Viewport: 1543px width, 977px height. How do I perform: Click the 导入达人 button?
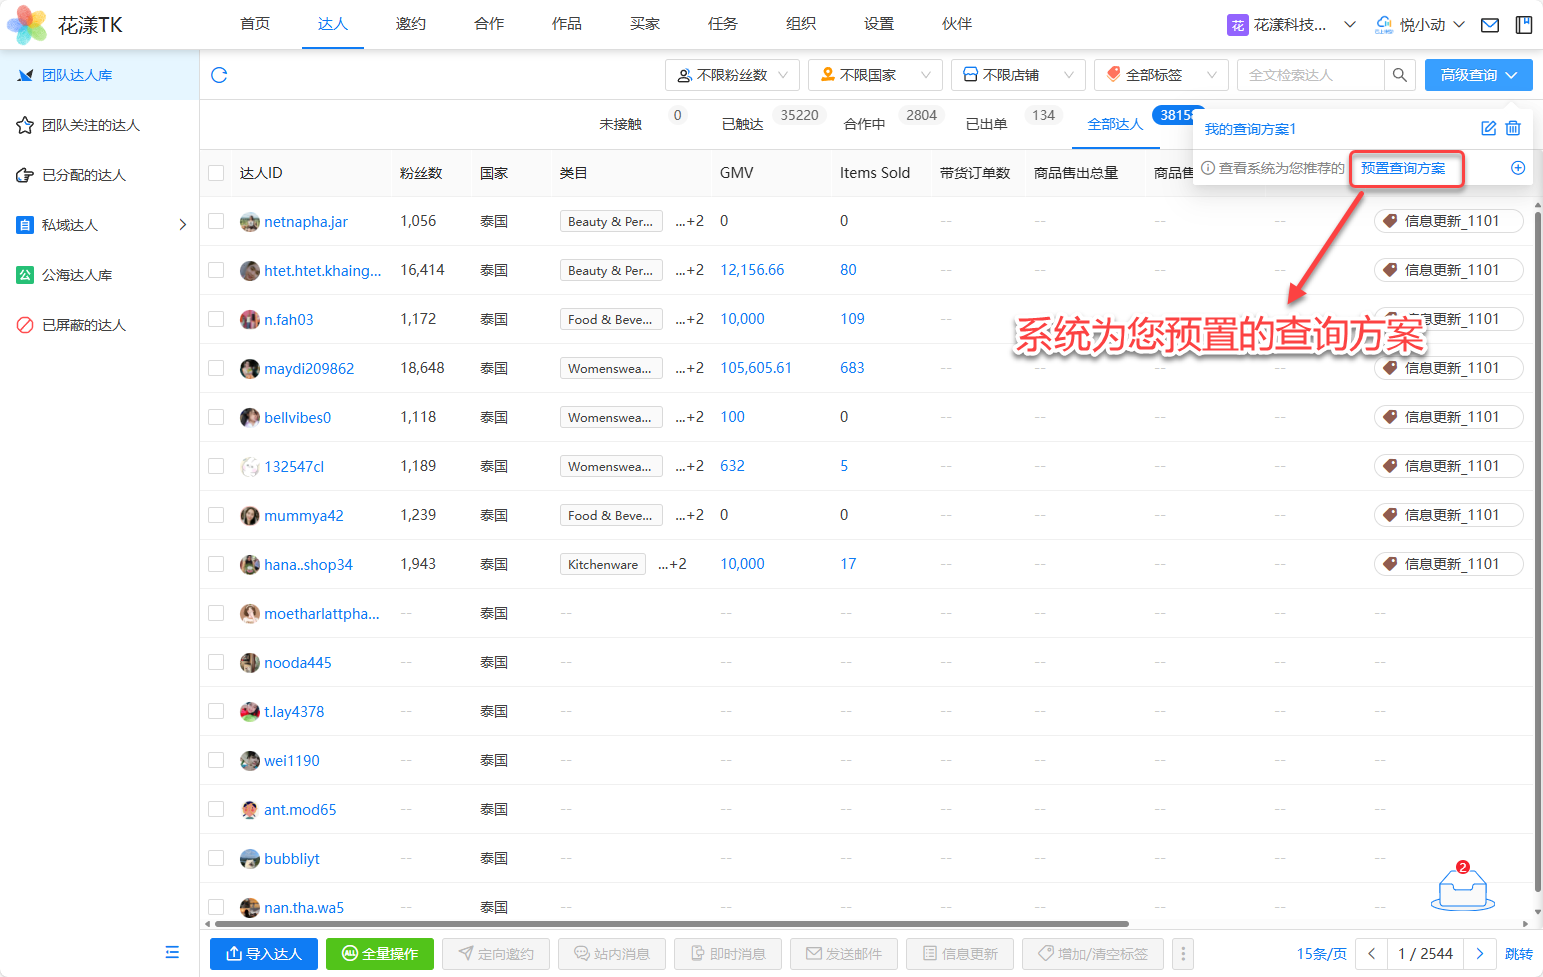(x=263, y=954)
